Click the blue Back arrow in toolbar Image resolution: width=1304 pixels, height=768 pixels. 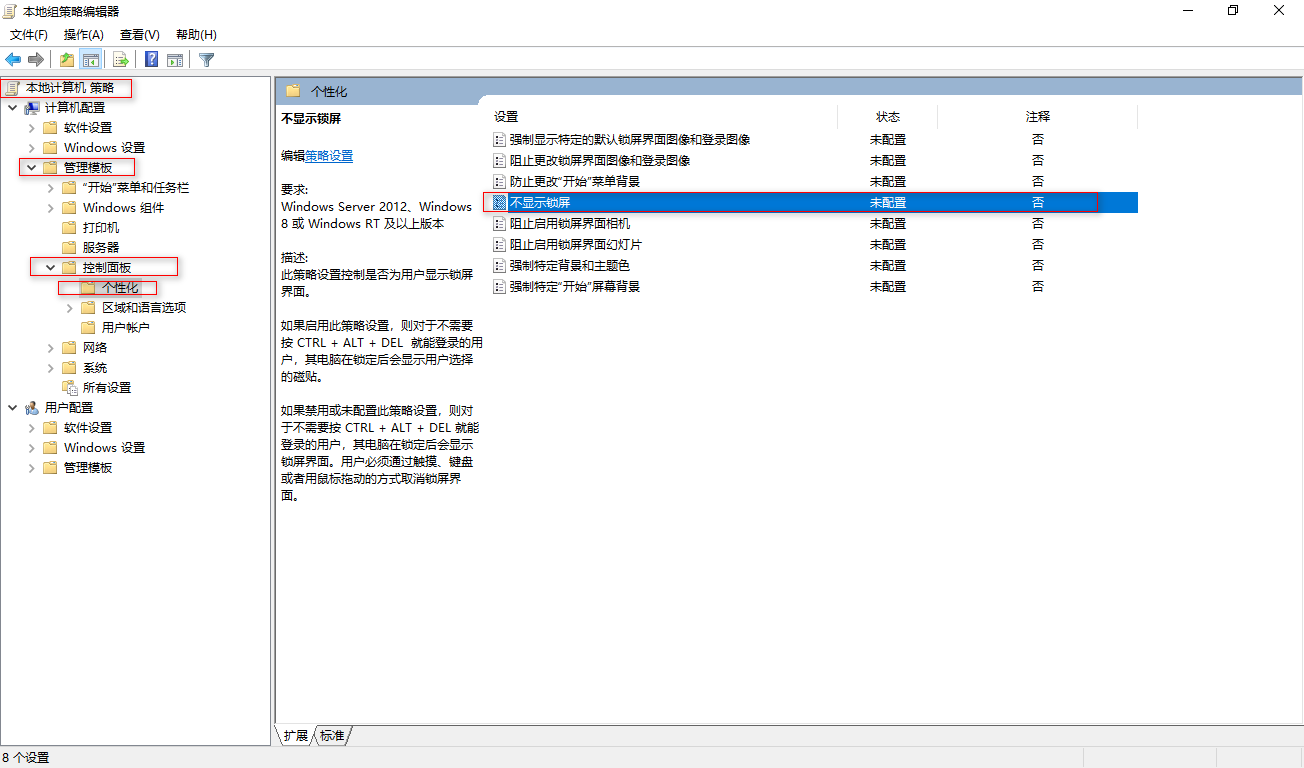pos(13,59)
